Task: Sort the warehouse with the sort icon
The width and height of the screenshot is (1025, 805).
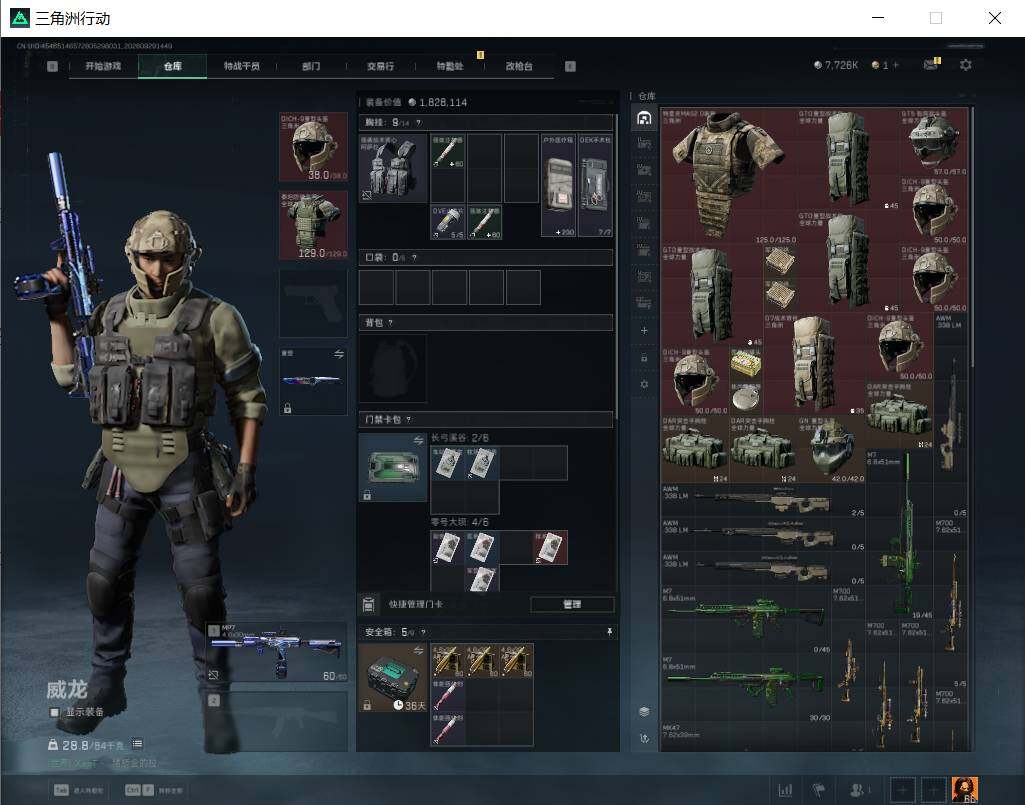Action: pyautogui.click(x=644, y=738)
